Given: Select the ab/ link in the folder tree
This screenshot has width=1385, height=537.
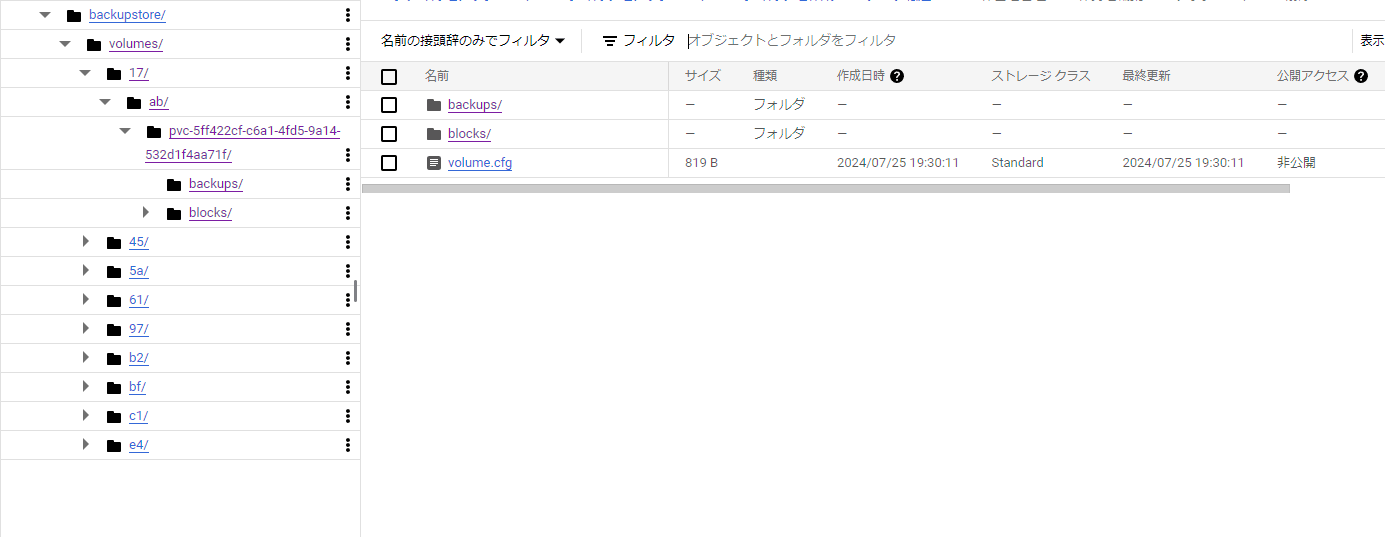Looking at the screenshot, I should tap(159, 102).
